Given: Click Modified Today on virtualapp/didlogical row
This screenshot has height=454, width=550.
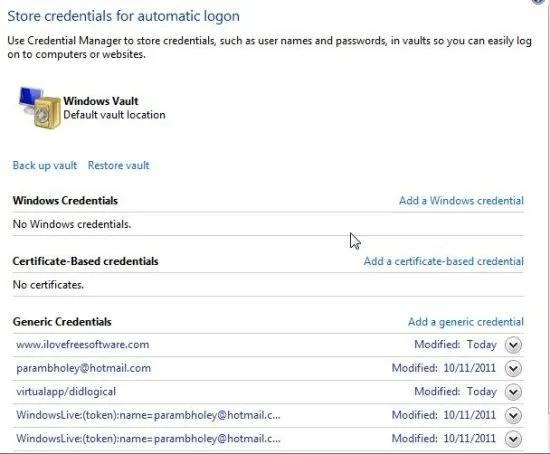Looking at the screenshot, I should pos(455,392).
